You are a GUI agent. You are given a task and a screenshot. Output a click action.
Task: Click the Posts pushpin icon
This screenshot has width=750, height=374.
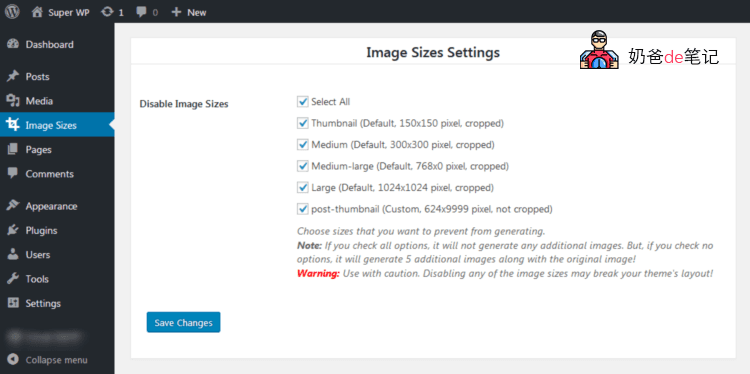coord(13,77)
